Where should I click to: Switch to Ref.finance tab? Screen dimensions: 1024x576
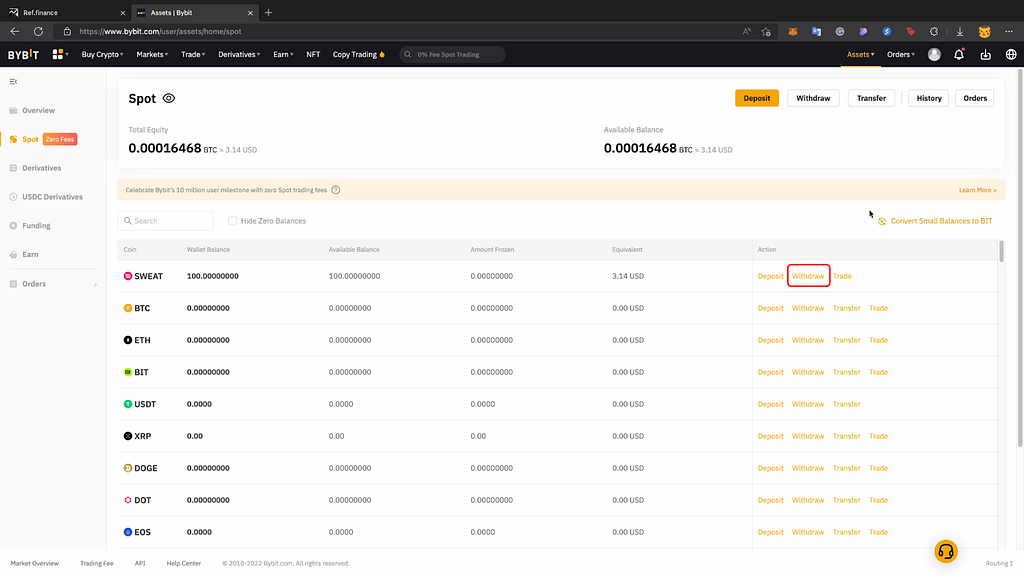[65, 12]
